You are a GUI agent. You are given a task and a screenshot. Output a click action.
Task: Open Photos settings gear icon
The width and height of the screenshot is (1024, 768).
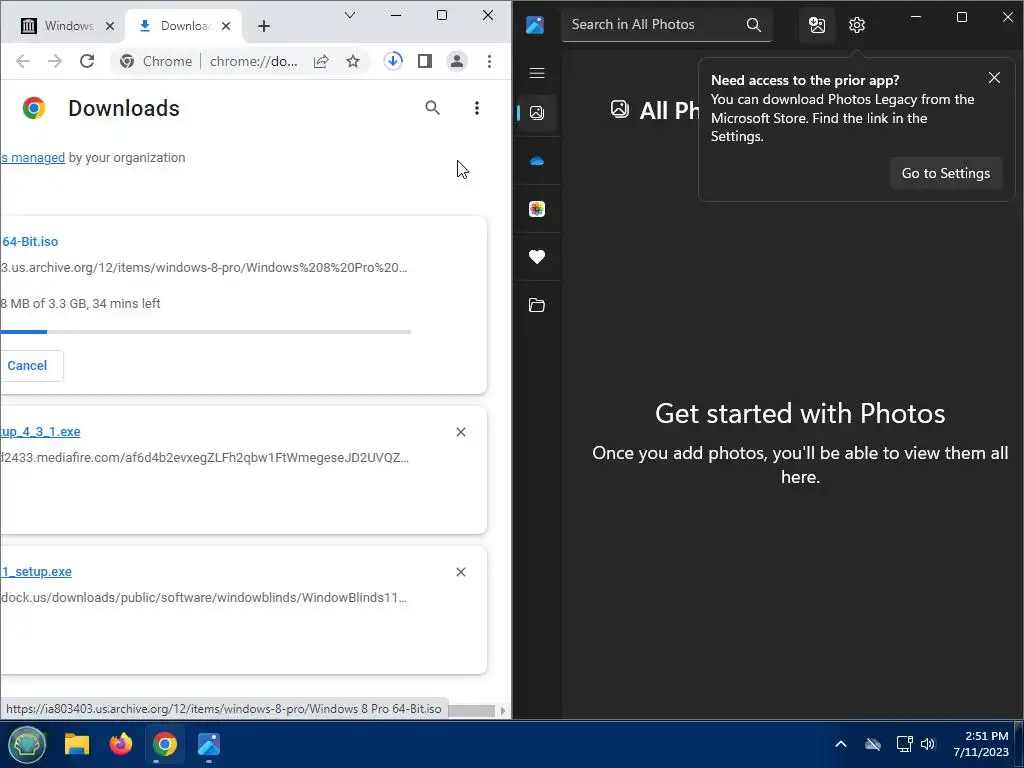click(x=857, y=25)
